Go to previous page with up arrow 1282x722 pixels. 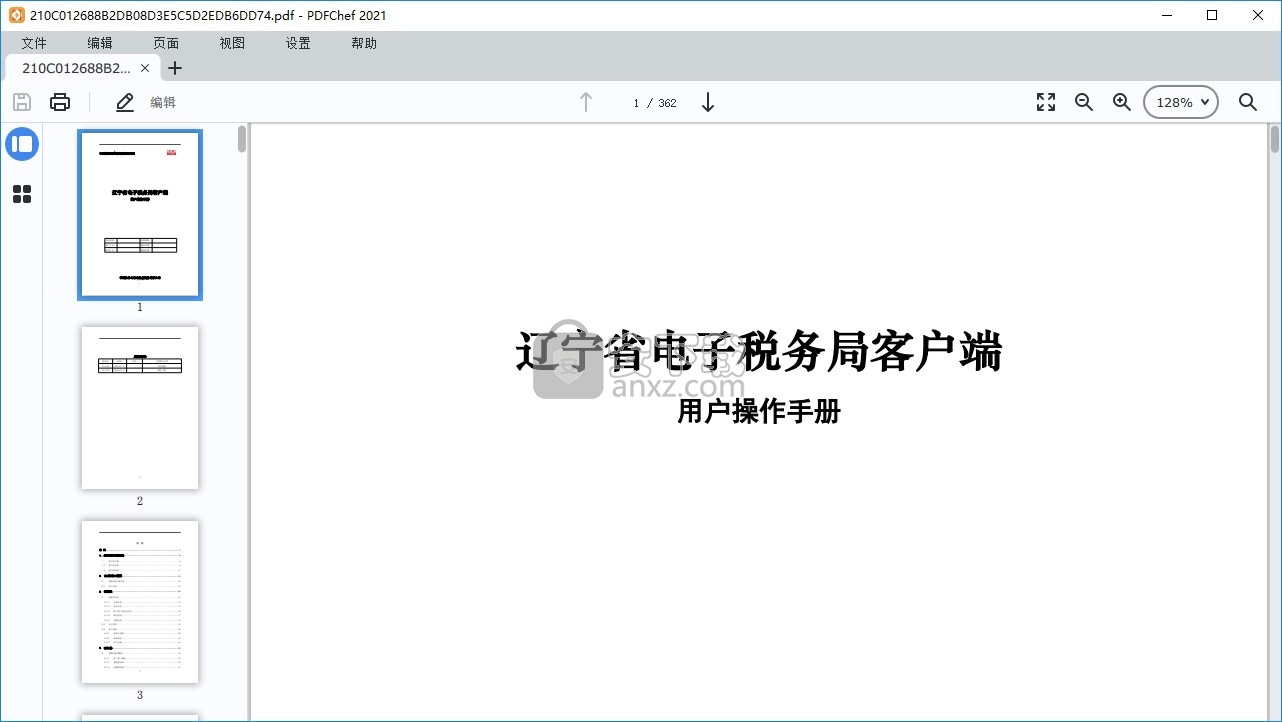[586, 102]
